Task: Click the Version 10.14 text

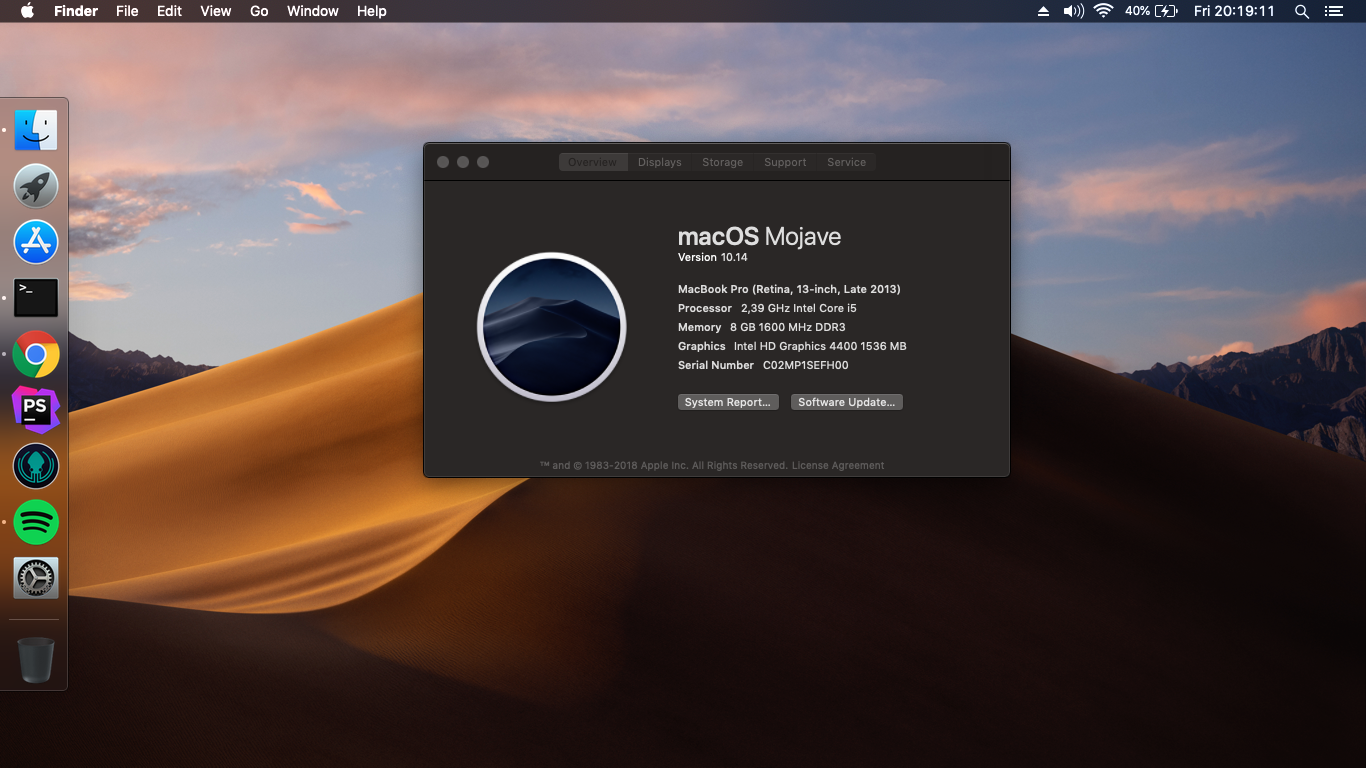Action: tap(713, 257)
